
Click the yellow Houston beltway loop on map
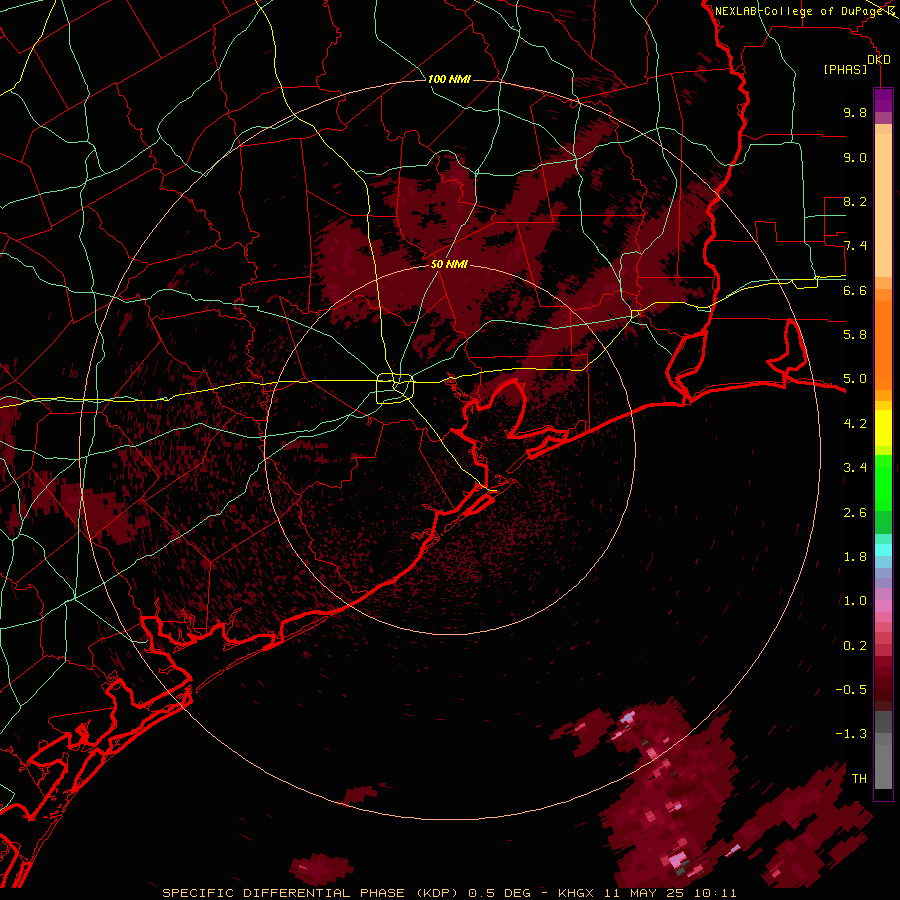click(395, 388)
